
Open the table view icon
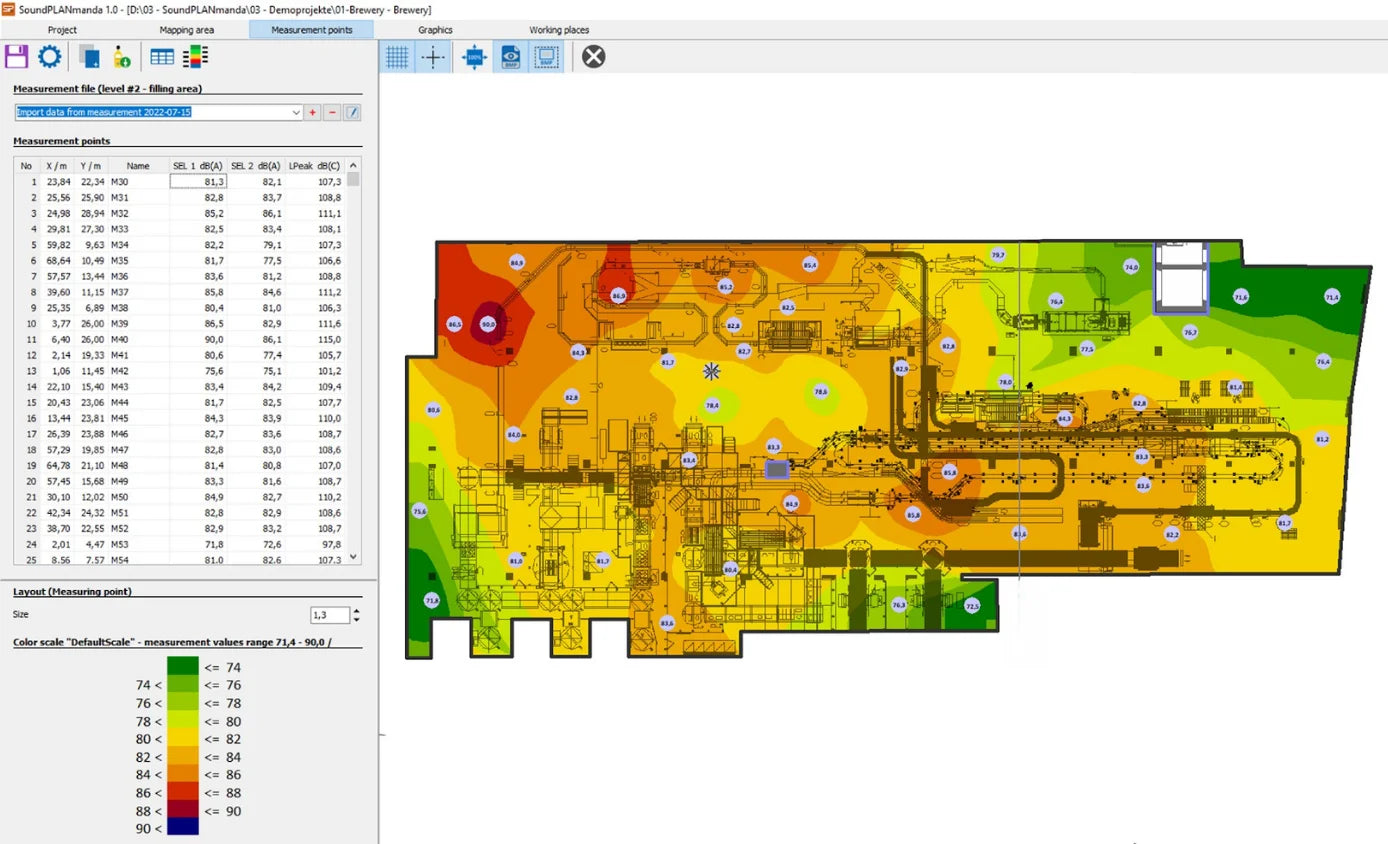pyautogui.click(x=161, y=56)
